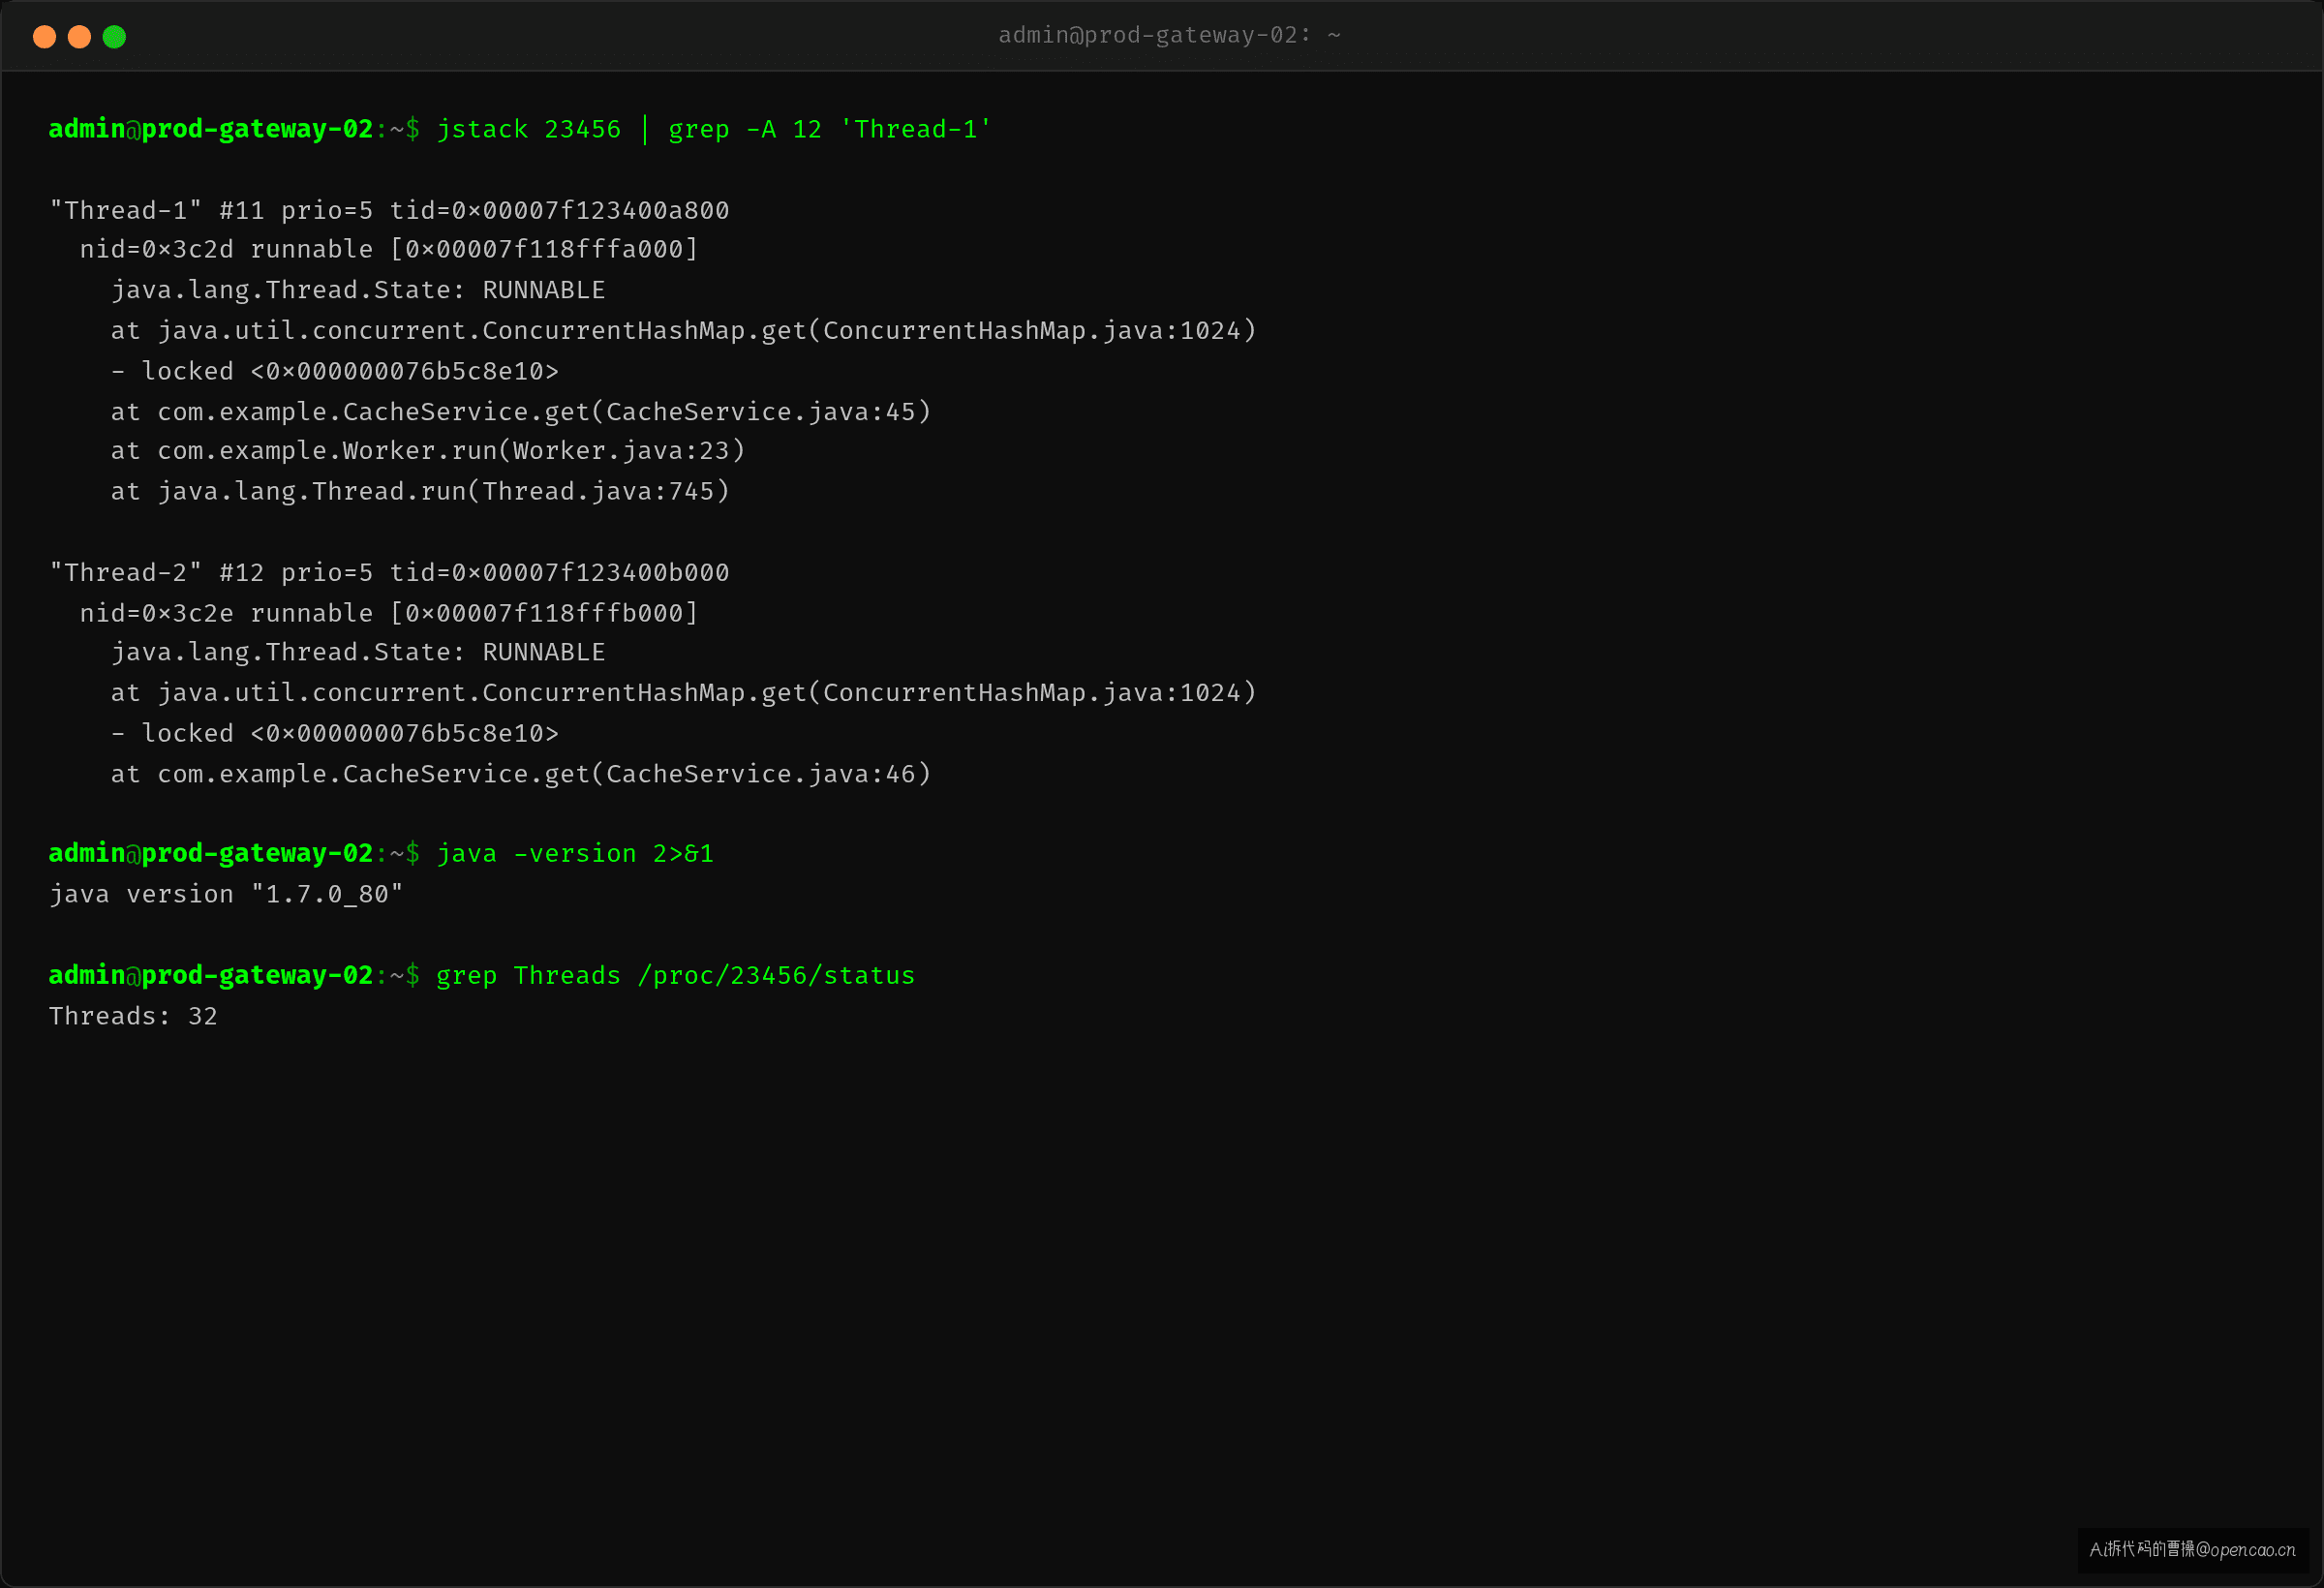This screenshot has height=1588, width=2324.
Task: Click Thread-1's java.lang.Thread.State: RUNNABLE line
Action: coord(358,291)
